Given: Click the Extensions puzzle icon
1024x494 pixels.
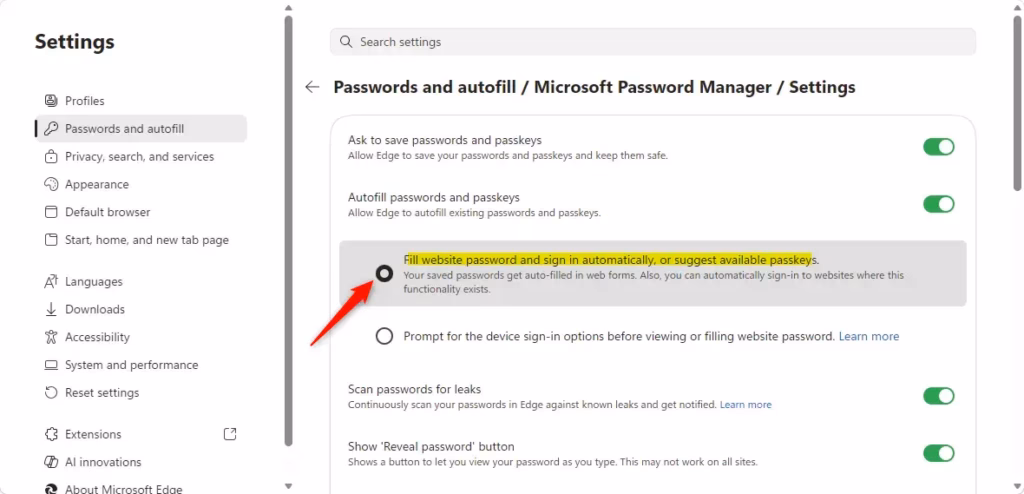Looking at the screenshot, I should coord(52,435).
